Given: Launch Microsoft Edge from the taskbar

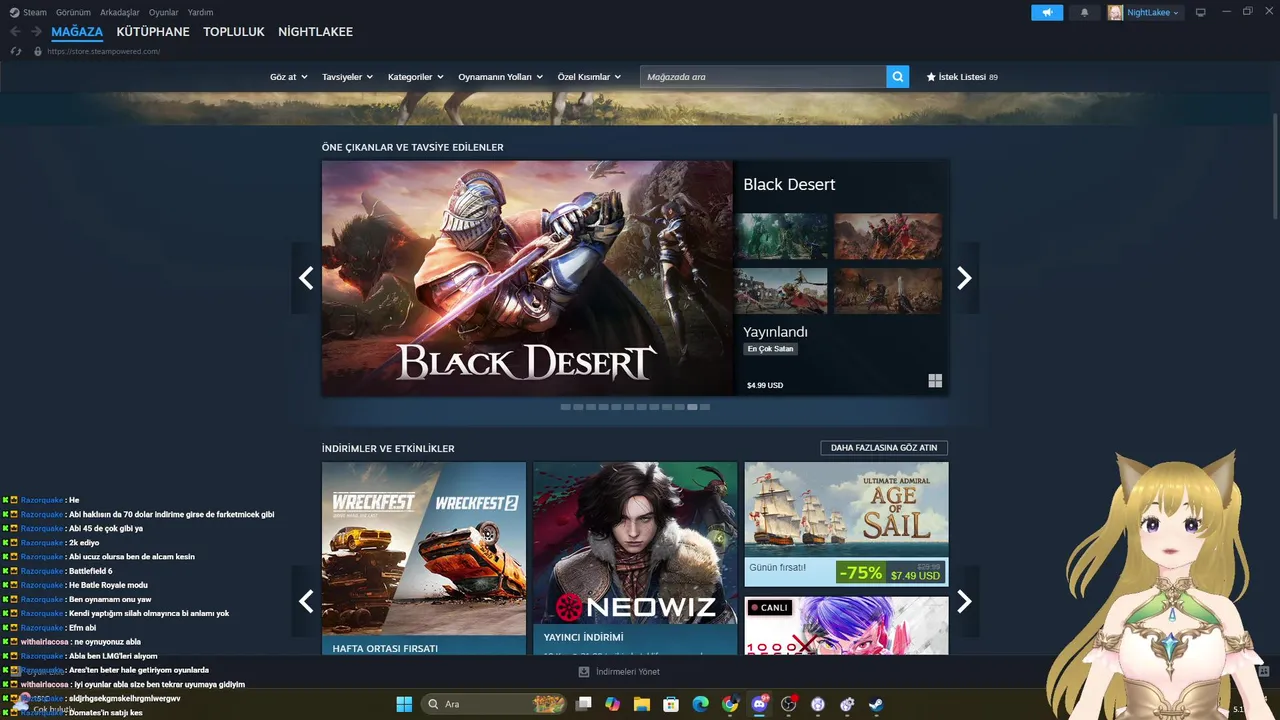Looking at the screenshot, I should click(x=700, y=704).
